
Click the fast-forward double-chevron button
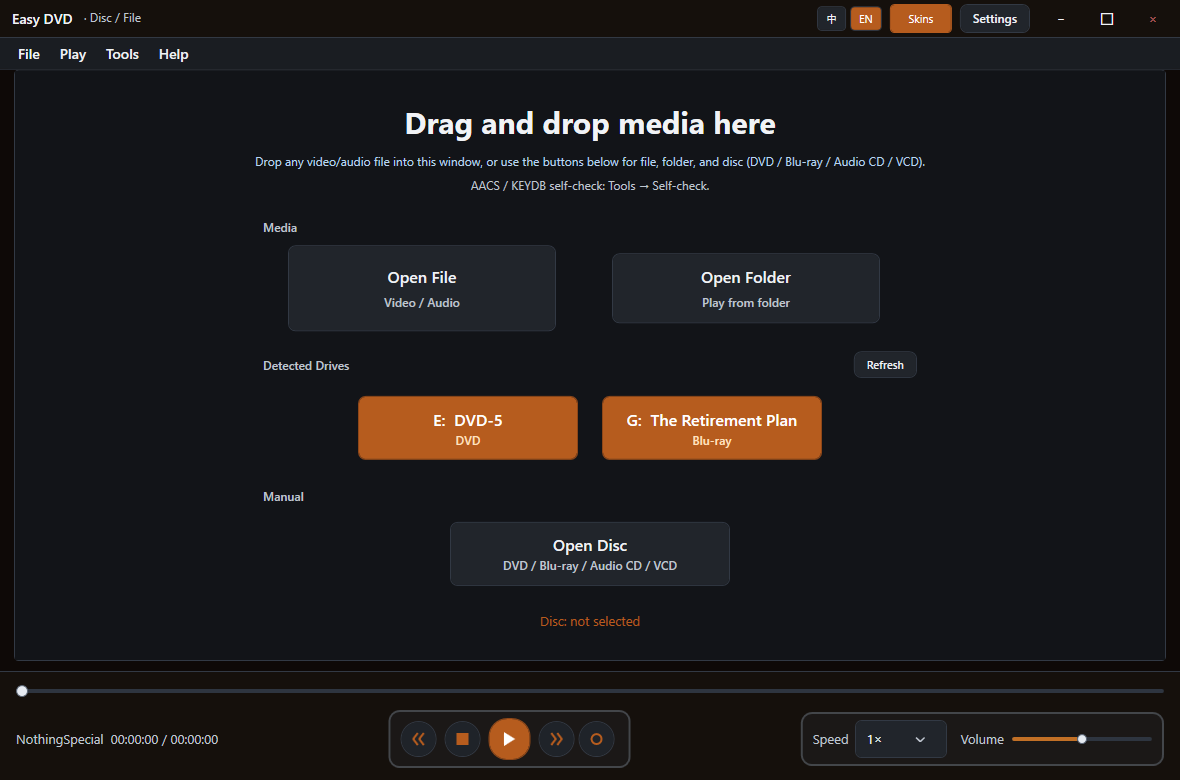pyautogui.click(x=556, y=739)
